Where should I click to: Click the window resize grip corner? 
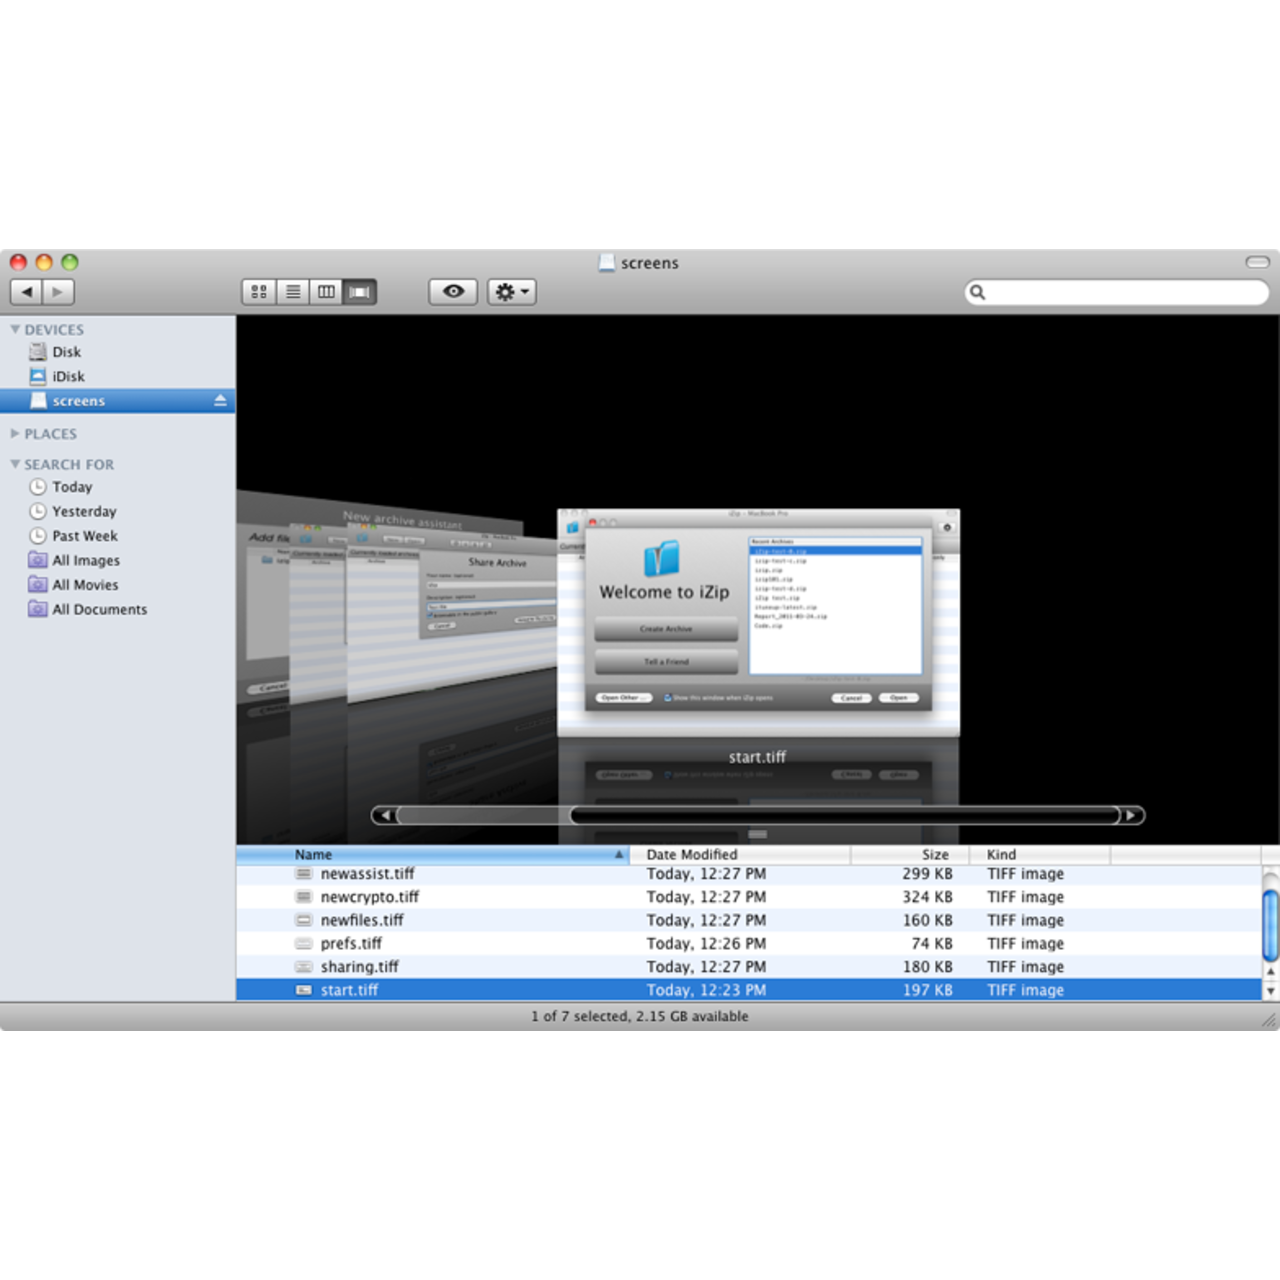[x=1269, y=1020]
